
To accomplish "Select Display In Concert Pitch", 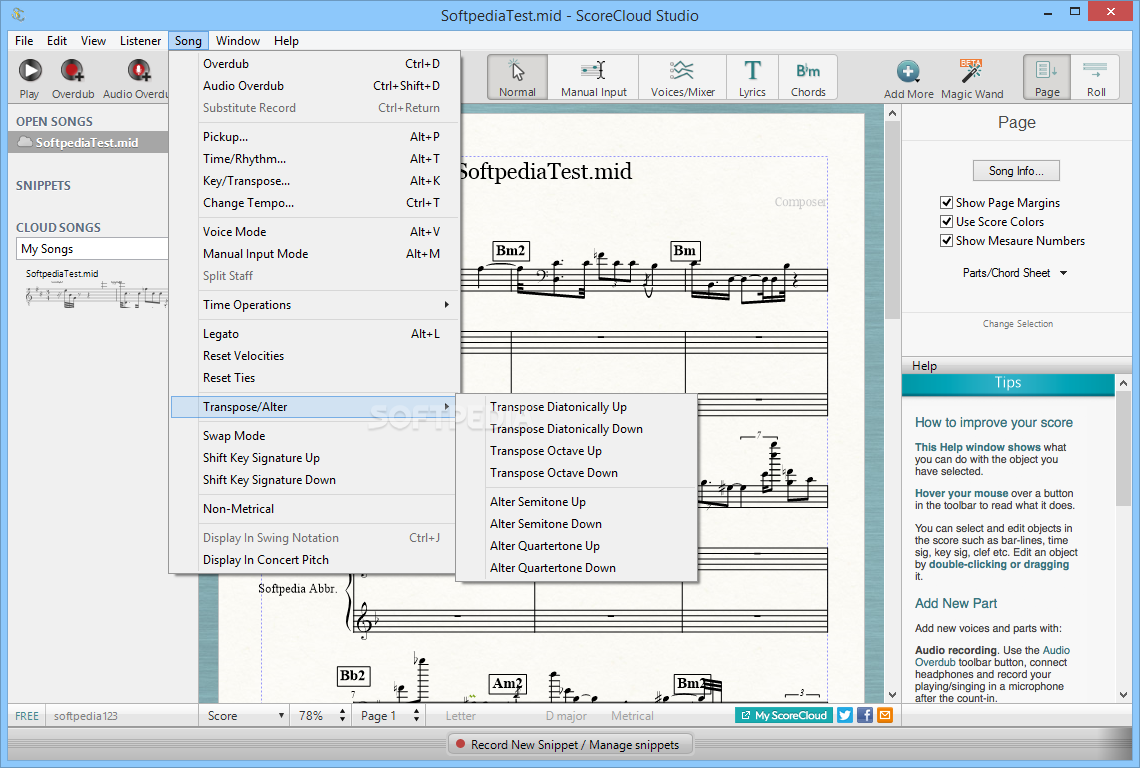I will point(315,560).
